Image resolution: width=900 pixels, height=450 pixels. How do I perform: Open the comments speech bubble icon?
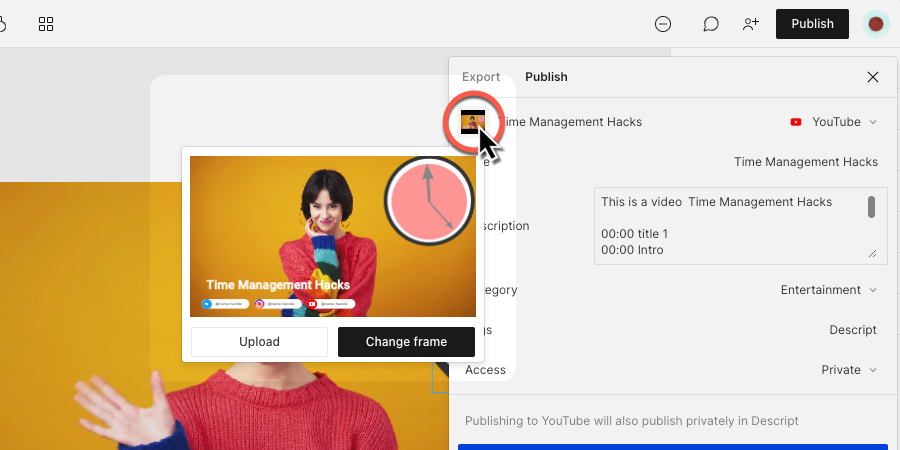coord(711,24)
